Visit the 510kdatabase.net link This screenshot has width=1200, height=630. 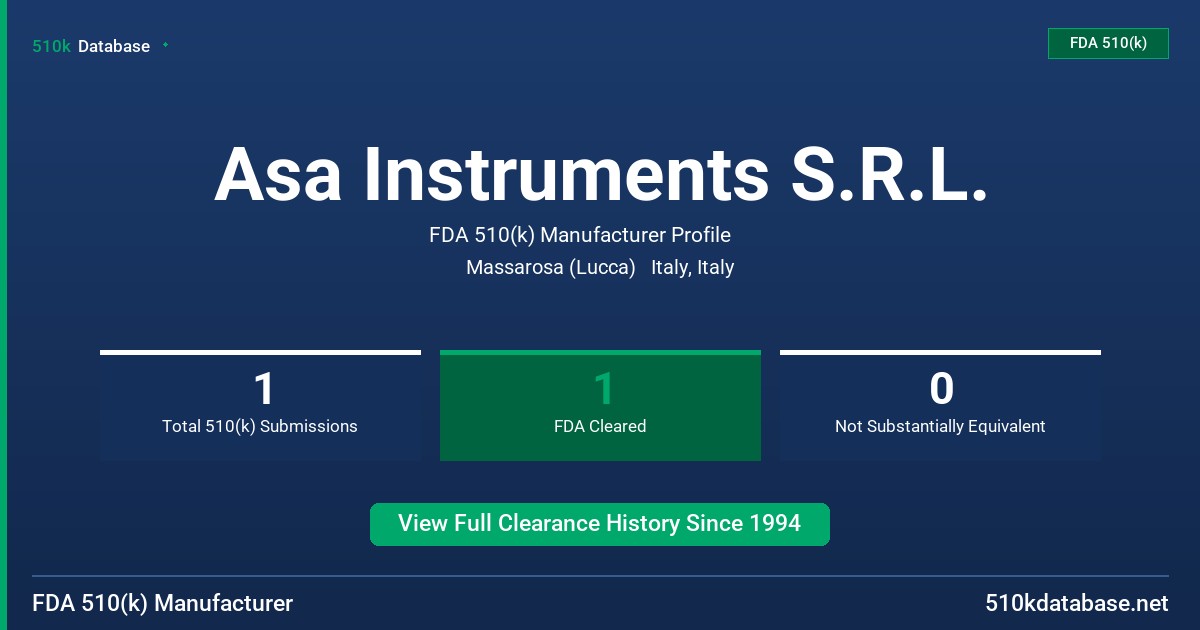point(1077,603)
